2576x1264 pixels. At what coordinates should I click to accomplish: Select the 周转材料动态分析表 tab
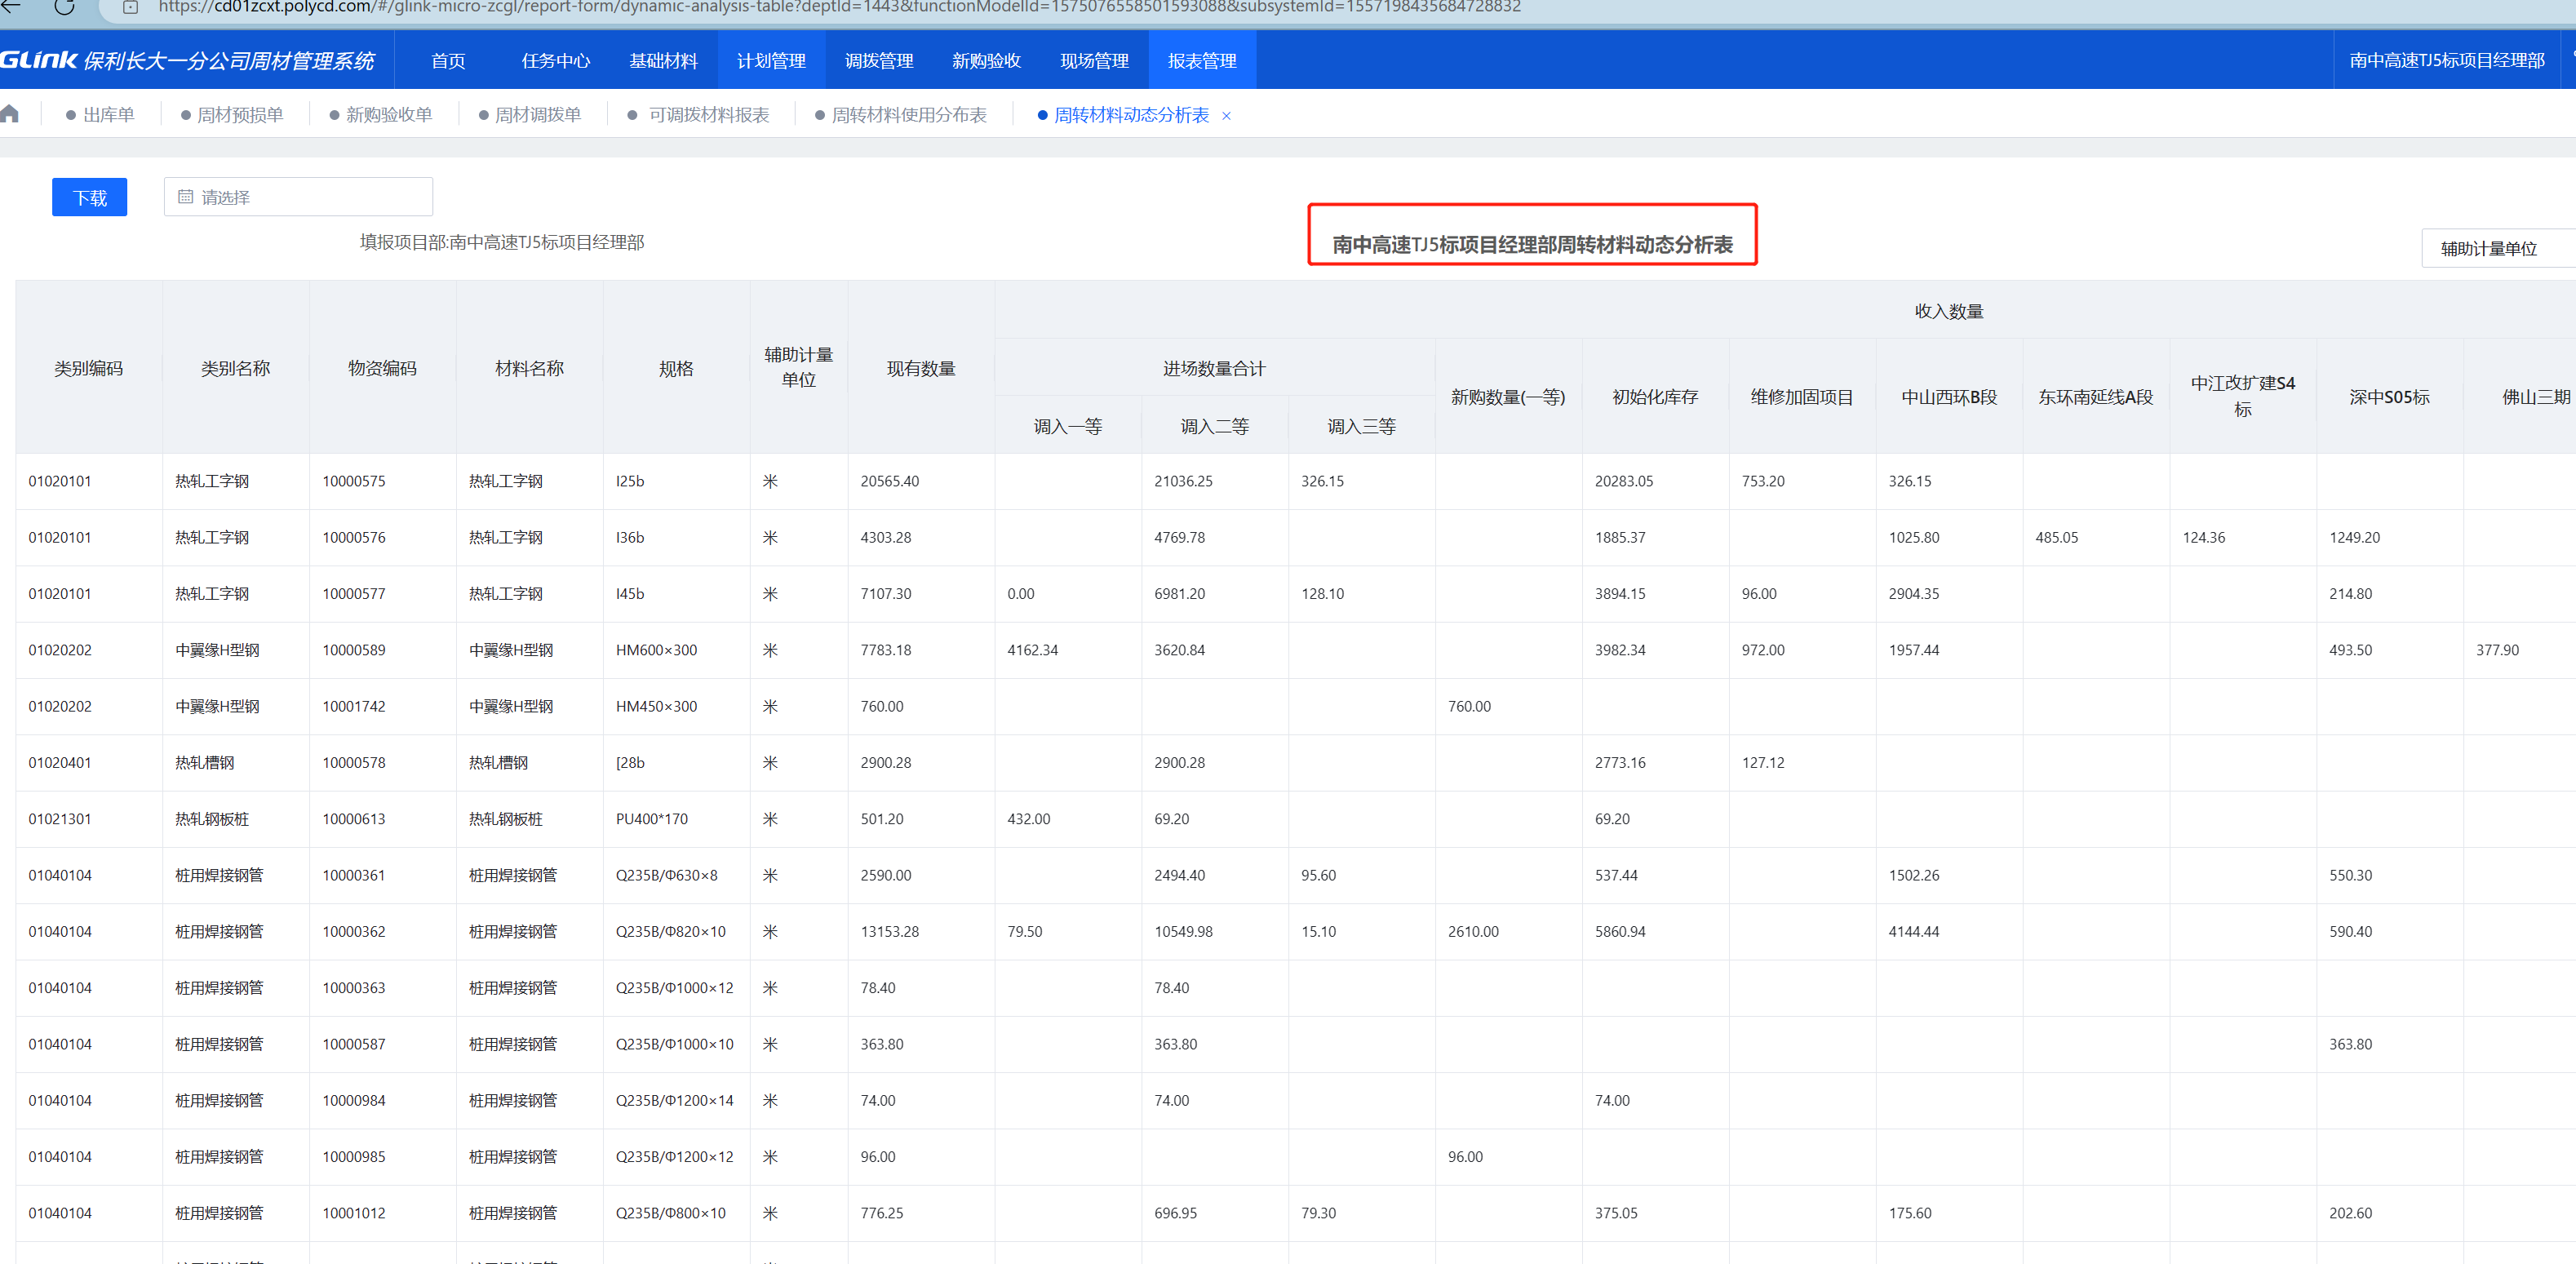click(x=1124, y=115)
